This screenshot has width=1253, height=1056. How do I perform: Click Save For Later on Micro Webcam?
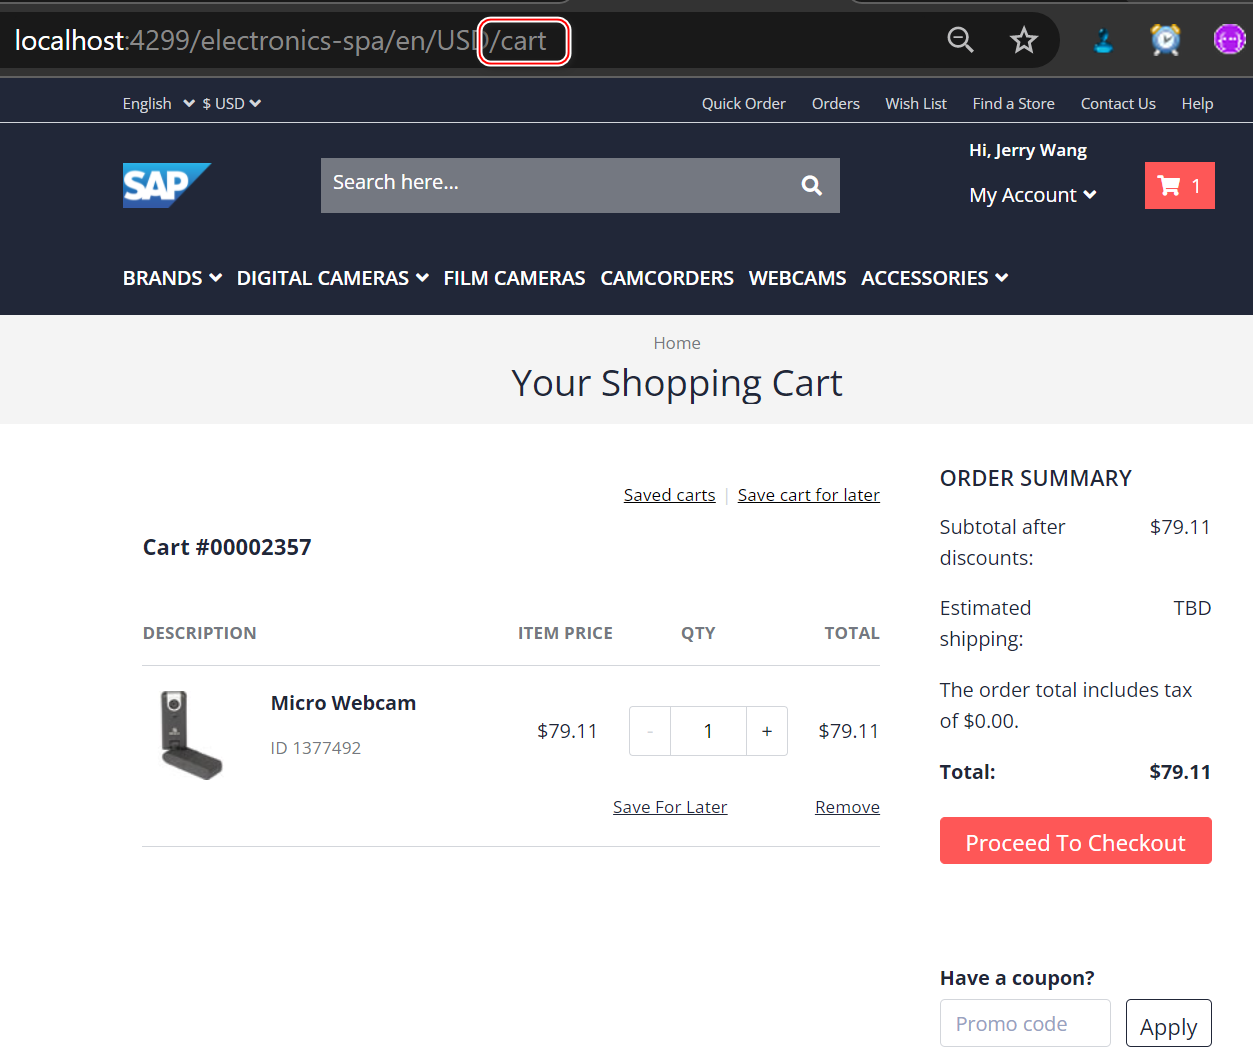point(670,807)
